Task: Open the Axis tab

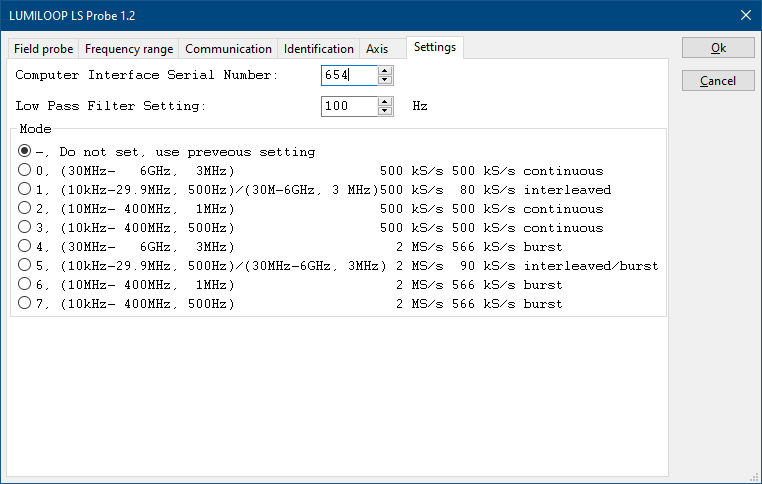Action: pyautogui.click(x=377, y=49)
